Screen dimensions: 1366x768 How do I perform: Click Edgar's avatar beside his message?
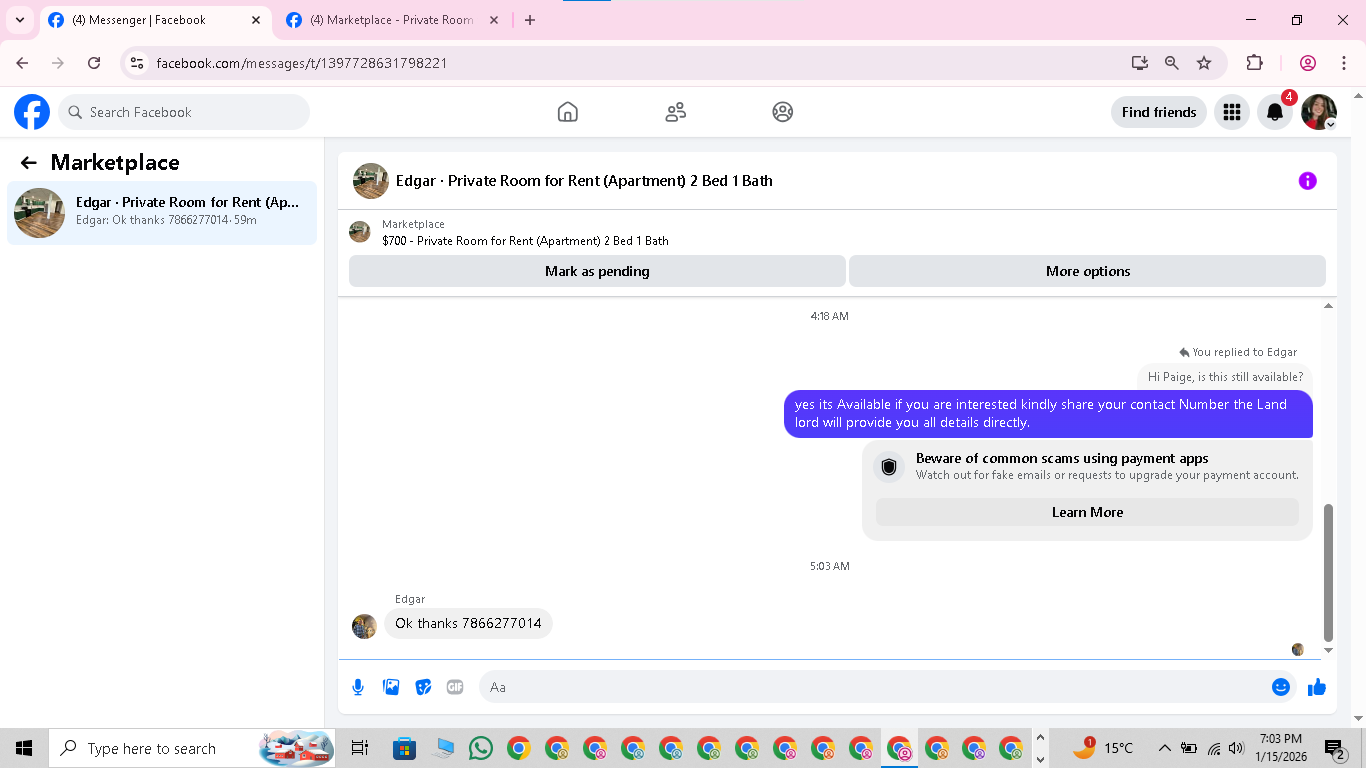pos(364,626)
